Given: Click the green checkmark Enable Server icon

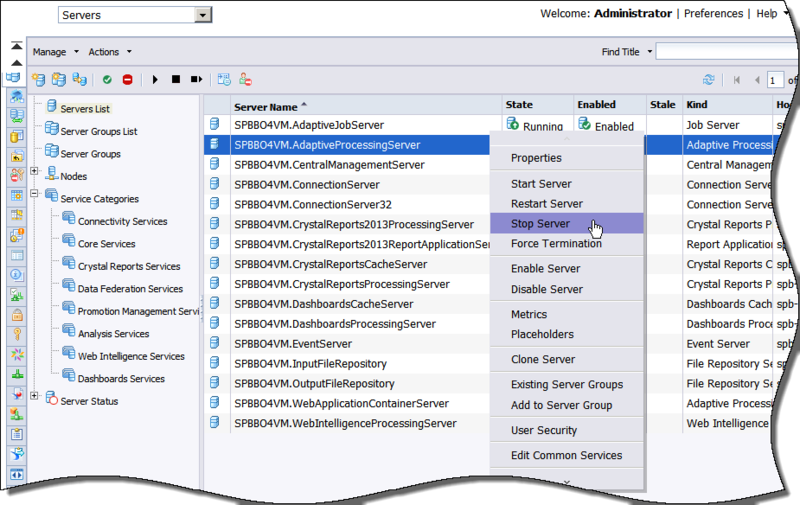Looking at the screenshot, I should [107, 80].
